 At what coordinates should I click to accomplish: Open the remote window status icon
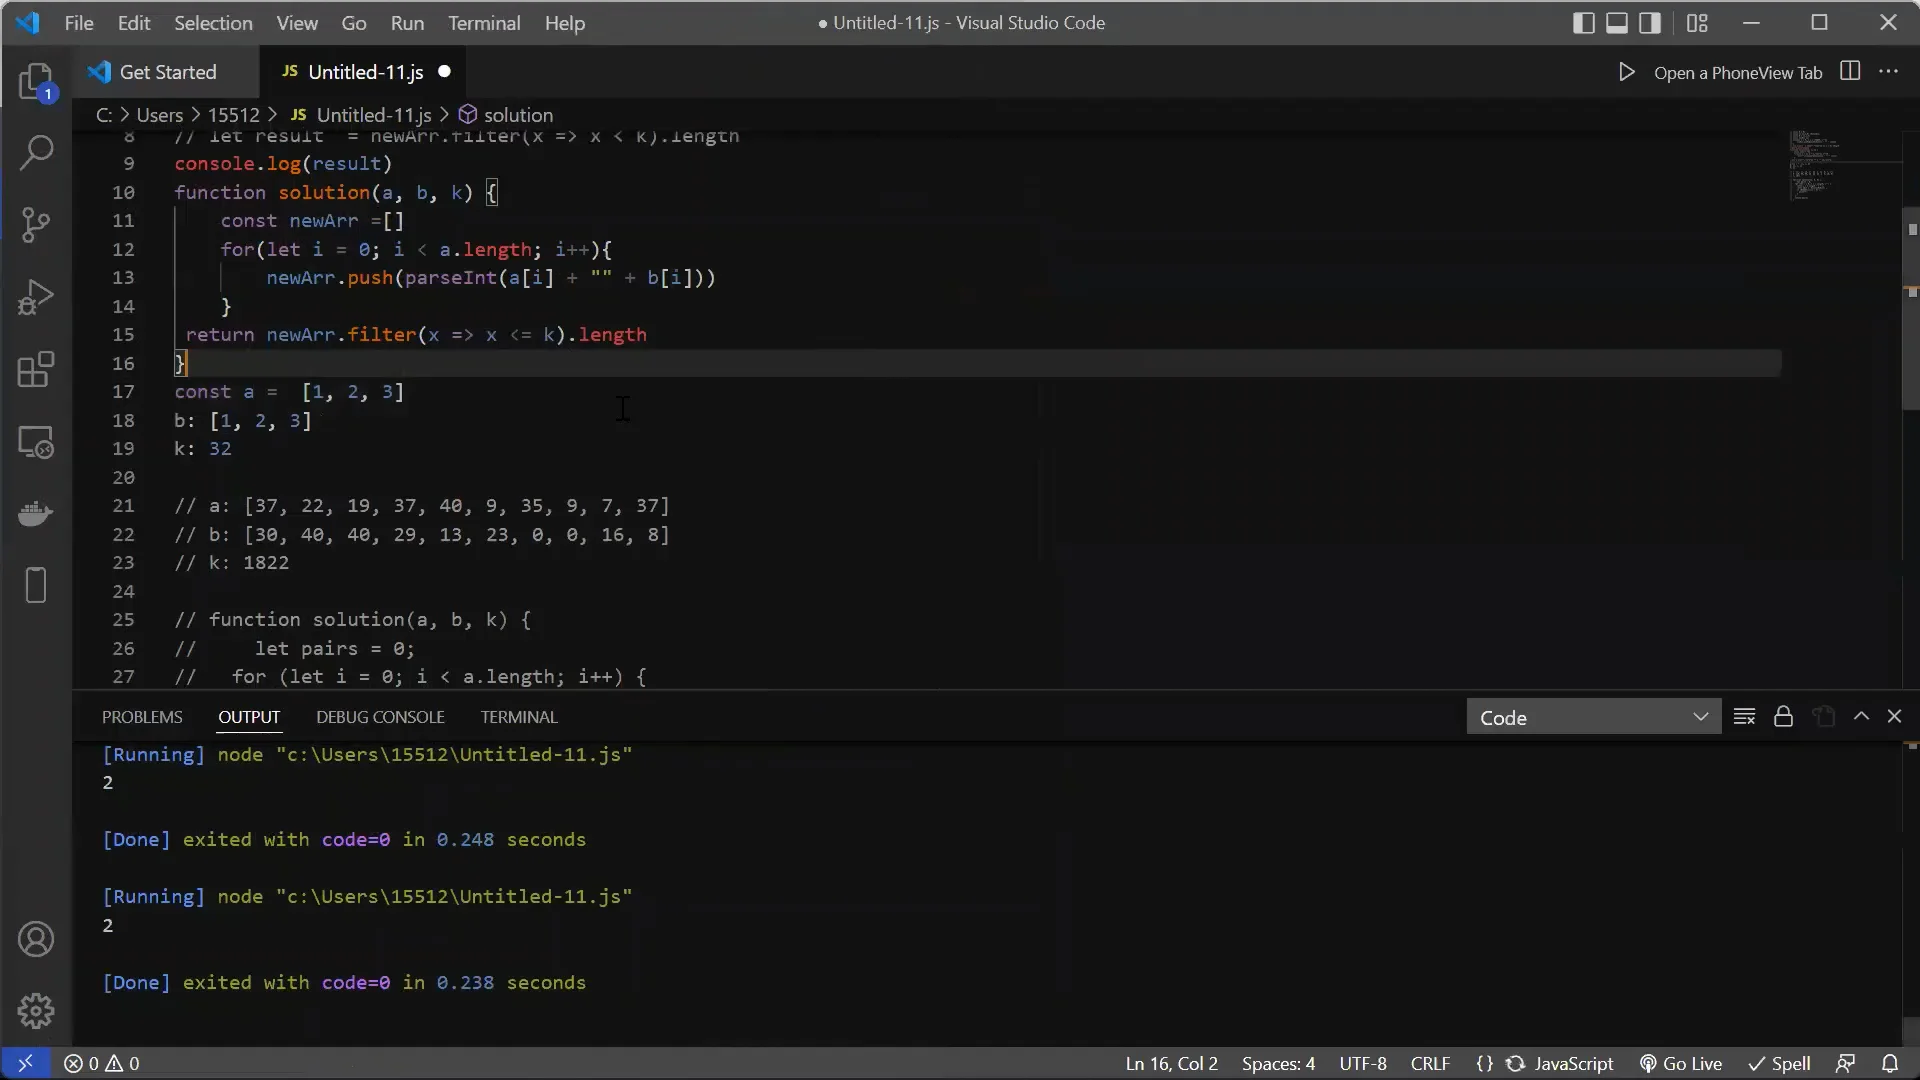pos(25,1063)
